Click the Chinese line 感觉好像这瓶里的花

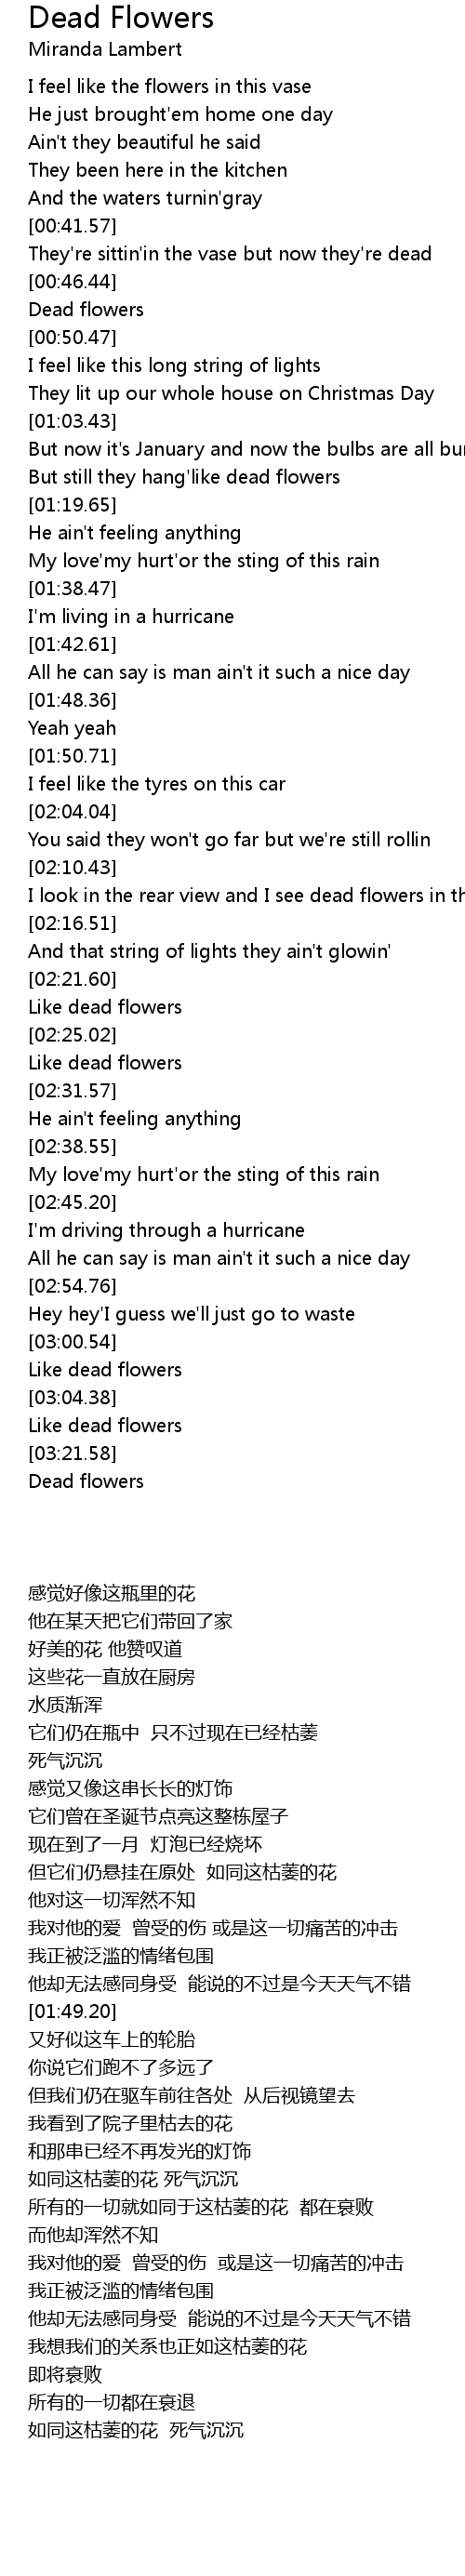click(x=112, y=1593)
